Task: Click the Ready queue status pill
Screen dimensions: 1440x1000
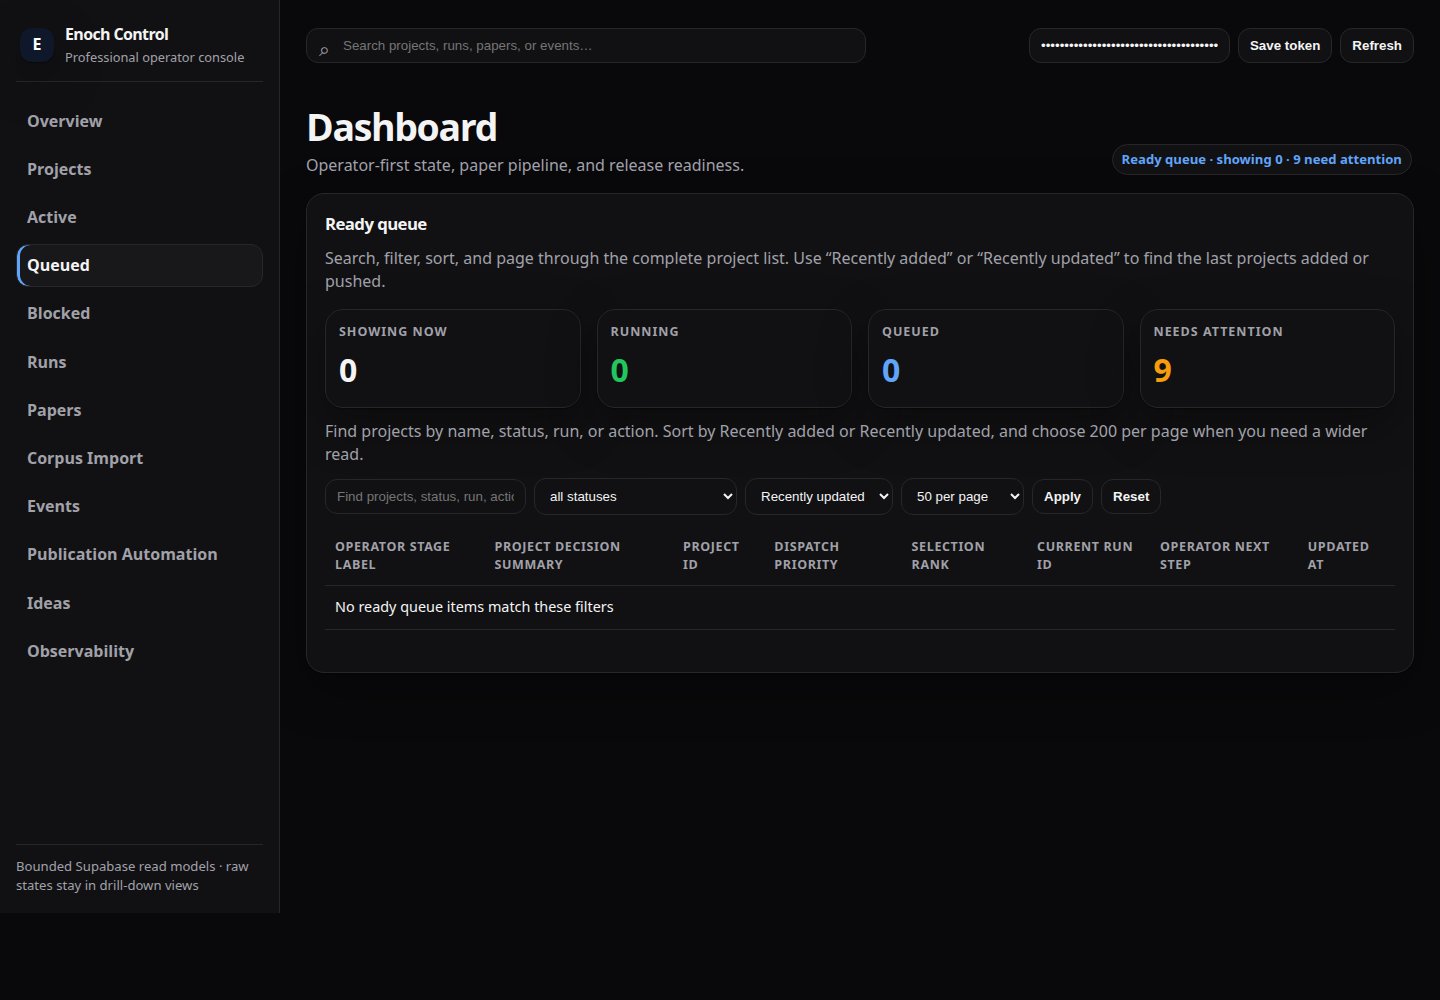Action: click(1261, 159)
